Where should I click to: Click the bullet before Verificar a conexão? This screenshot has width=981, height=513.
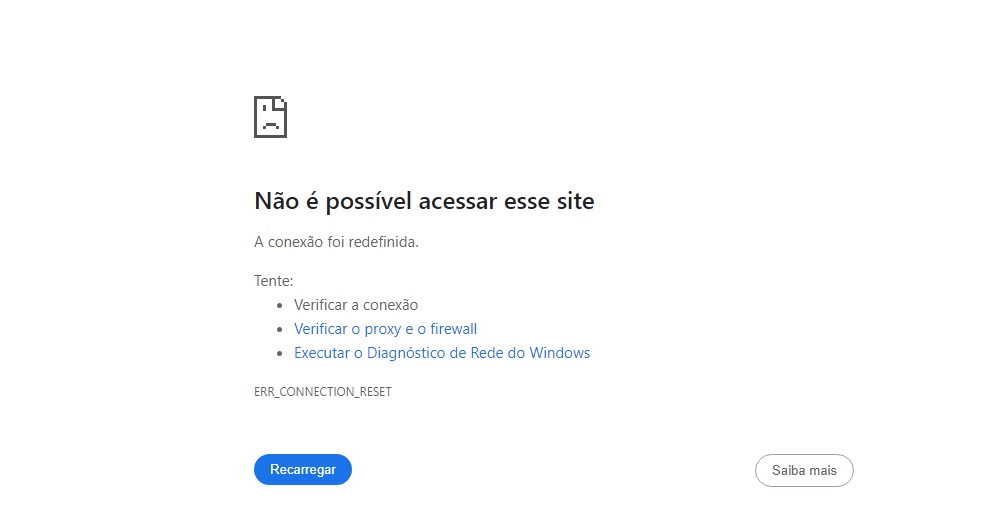click(280, 306)
